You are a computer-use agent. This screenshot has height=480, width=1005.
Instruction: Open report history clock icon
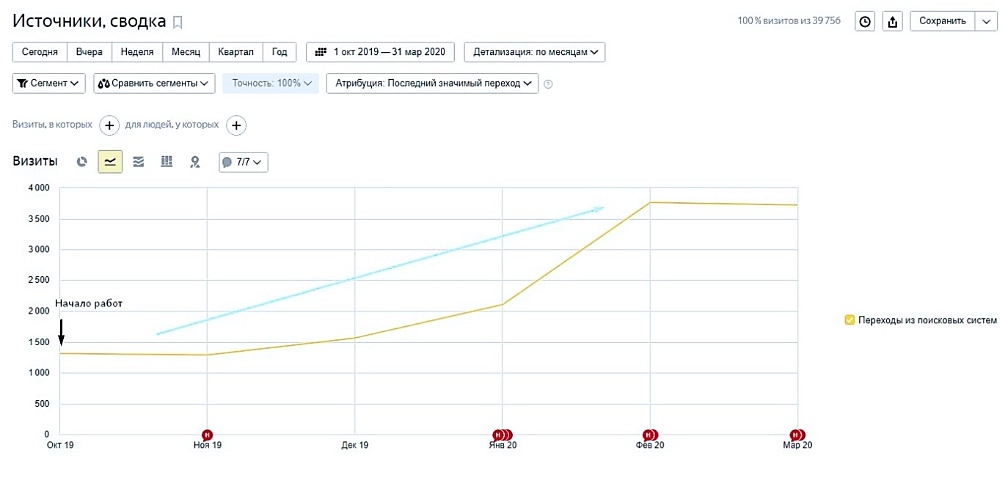click(x=865, y=21)
